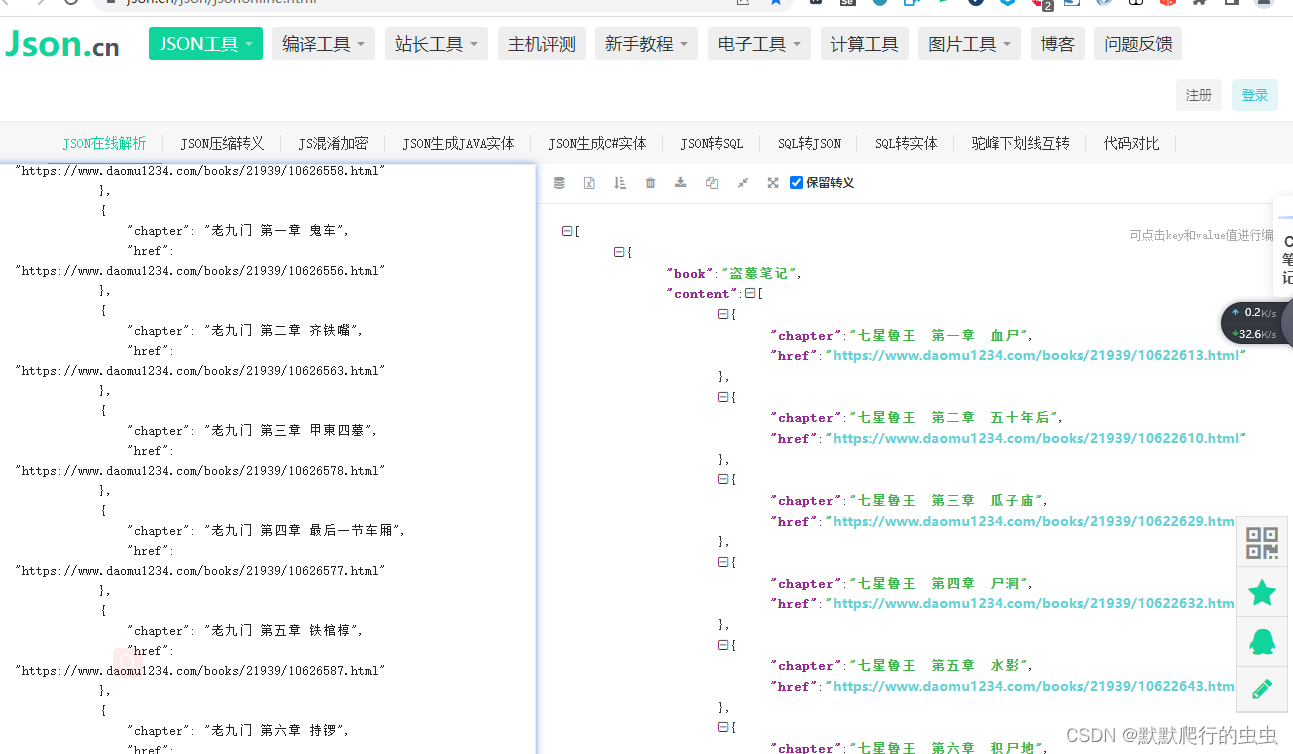
Task: Collapse the root array bracket node
Action: 567,231
